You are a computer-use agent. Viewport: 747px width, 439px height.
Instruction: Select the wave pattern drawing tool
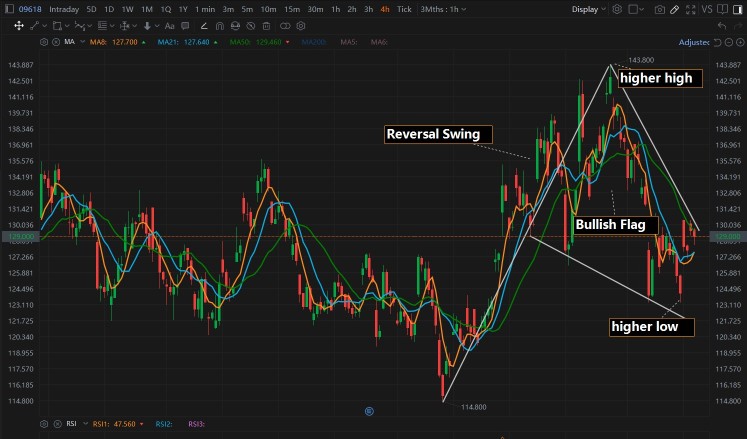(80, 26)
